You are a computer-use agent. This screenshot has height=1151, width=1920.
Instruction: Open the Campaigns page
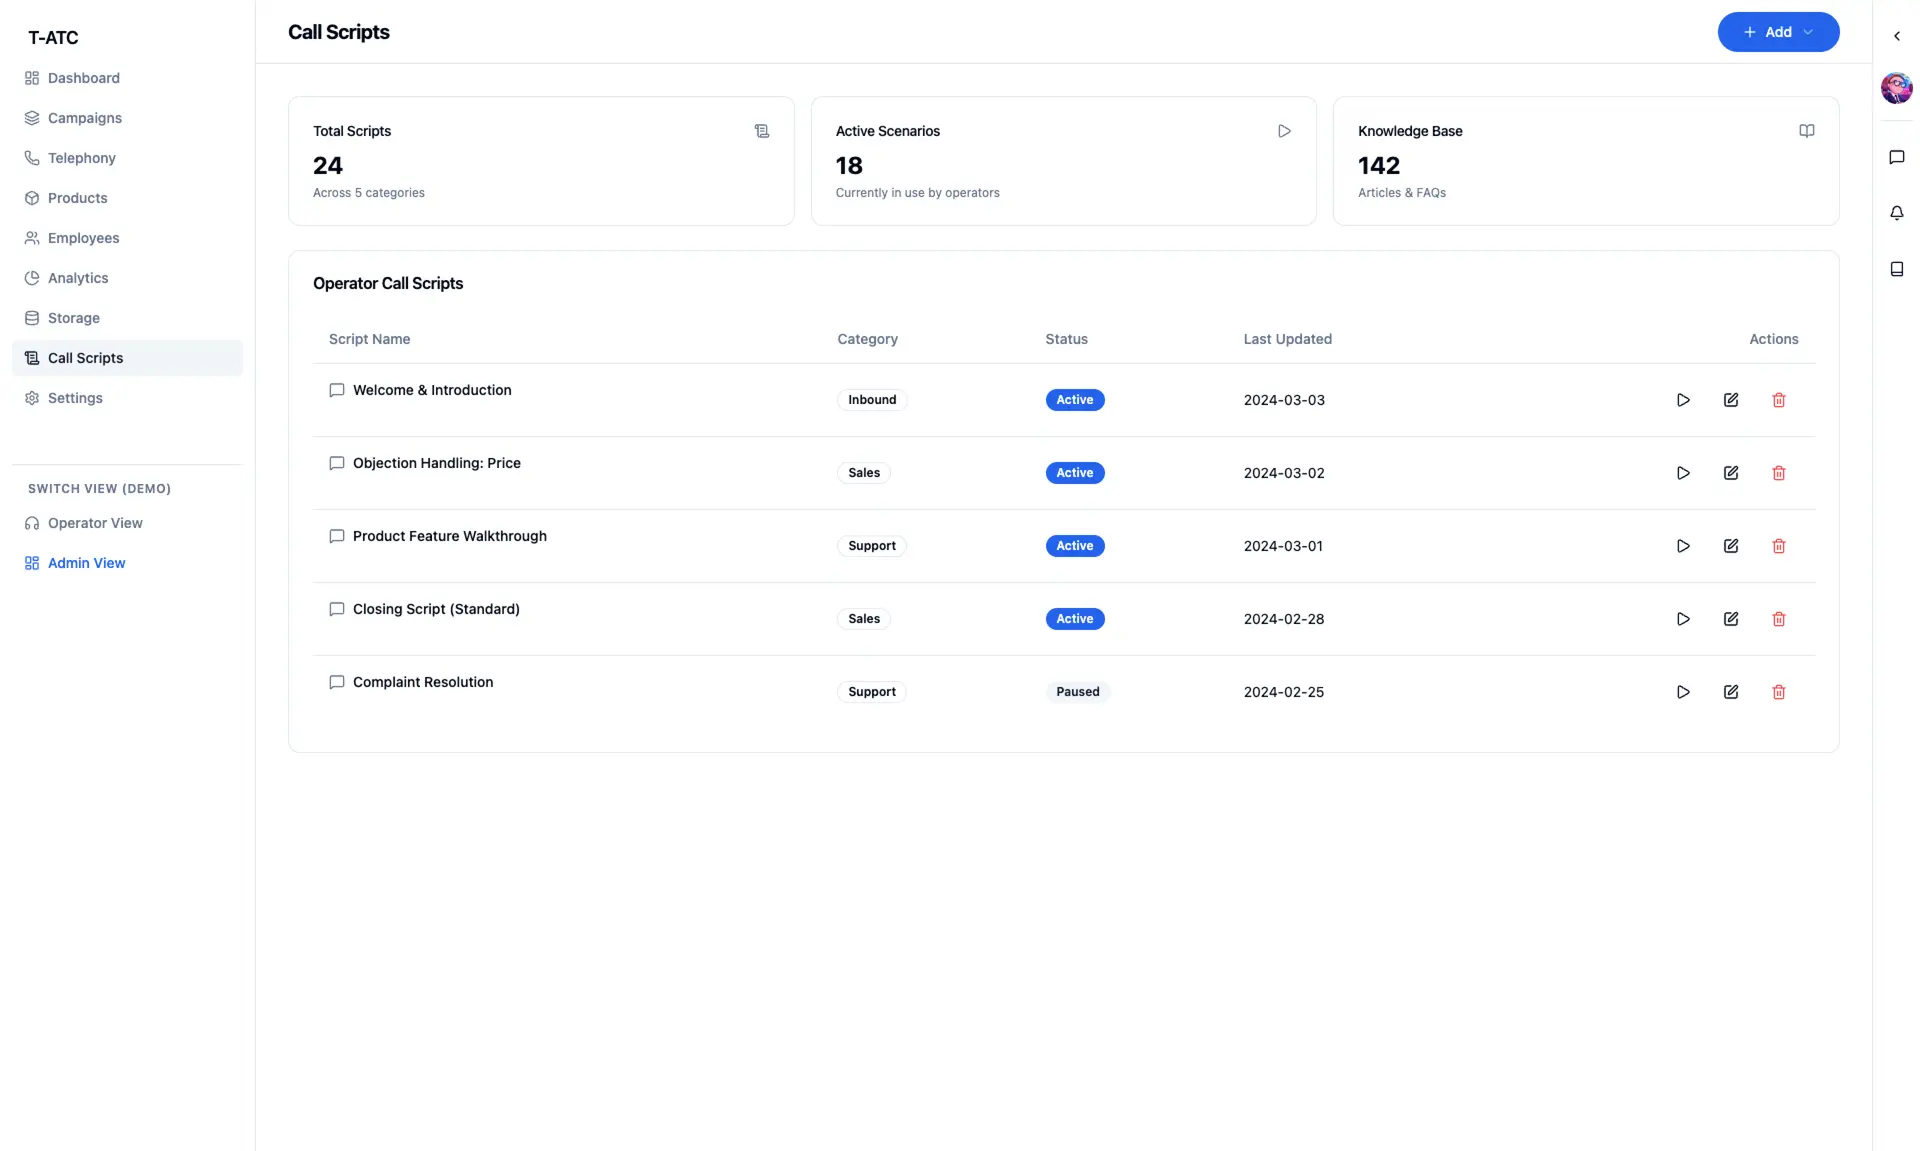(84, 118)
